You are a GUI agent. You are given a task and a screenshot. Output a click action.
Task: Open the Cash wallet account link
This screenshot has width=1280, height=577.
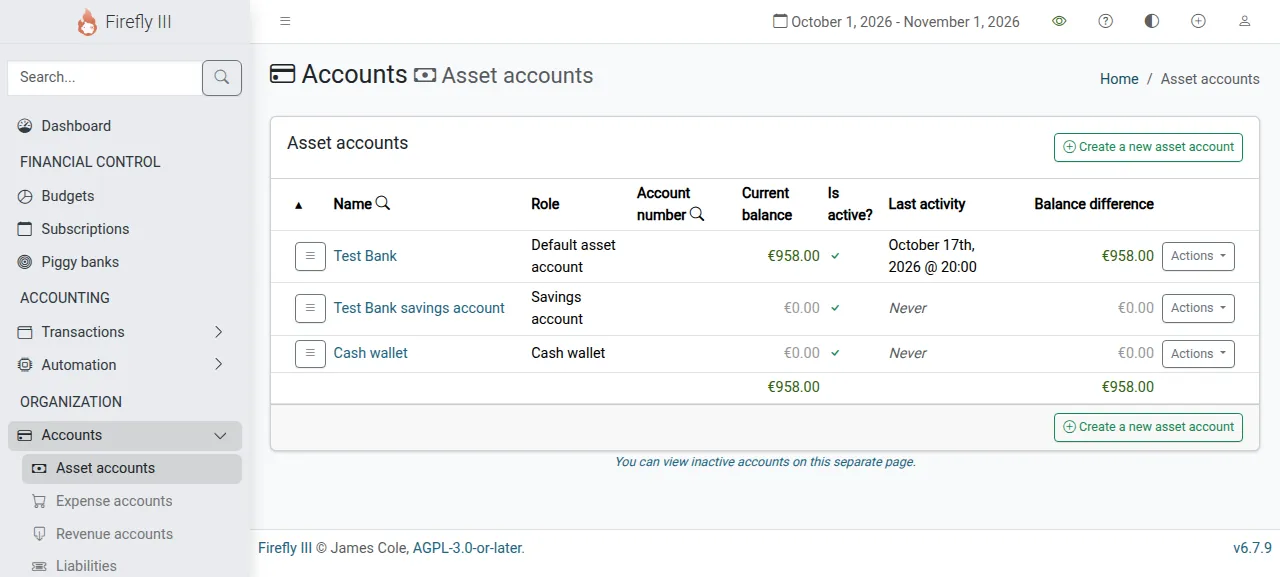[371, 353]
